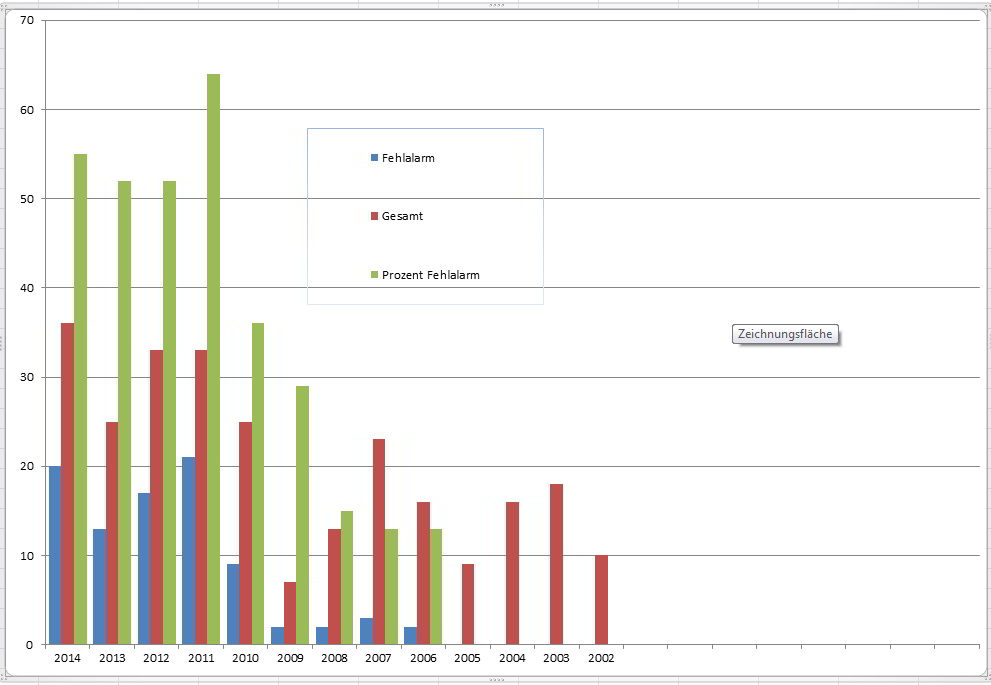The height and width of the screenshot is (685, 991).
Task: Select the blue Fehlalarm bar for 2013
Action: click(x=99, y=586)
